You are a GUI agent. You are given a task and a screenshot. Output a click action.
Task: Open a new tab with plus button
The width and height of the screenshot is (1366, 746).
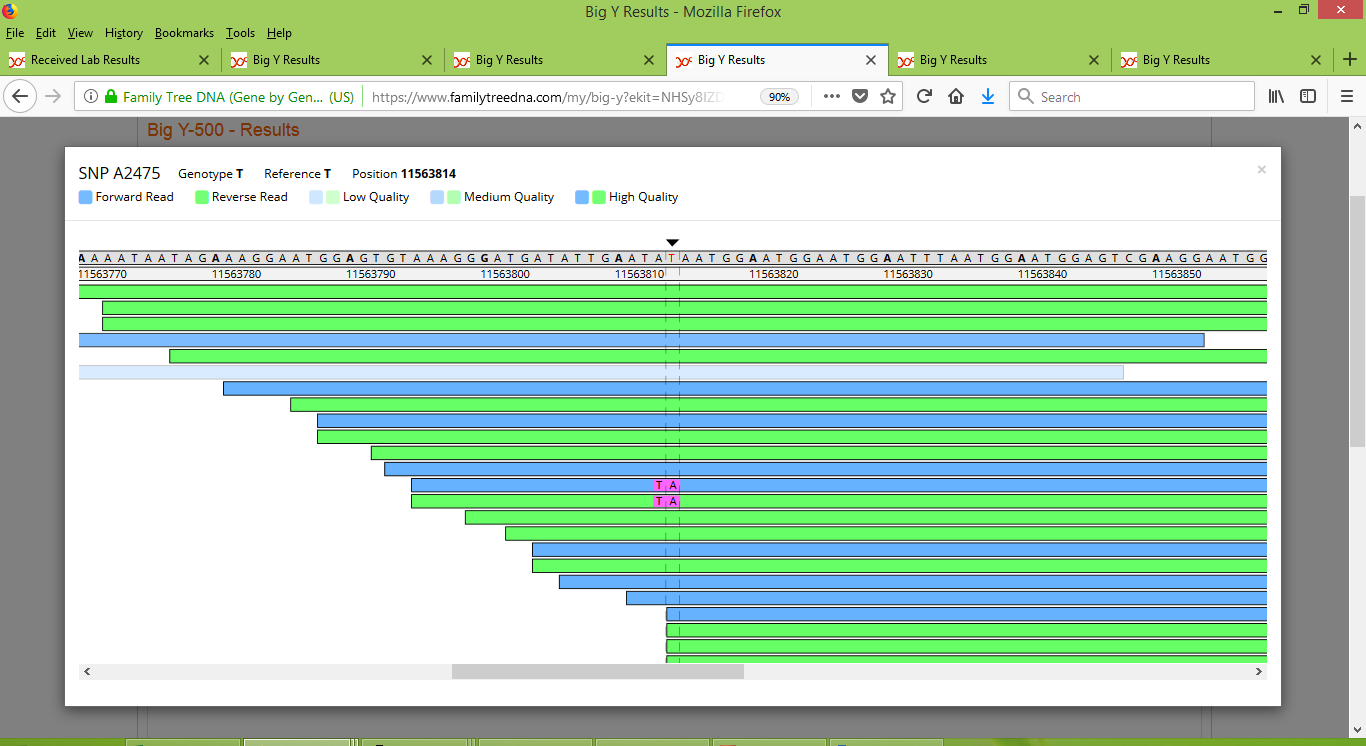1349,60
